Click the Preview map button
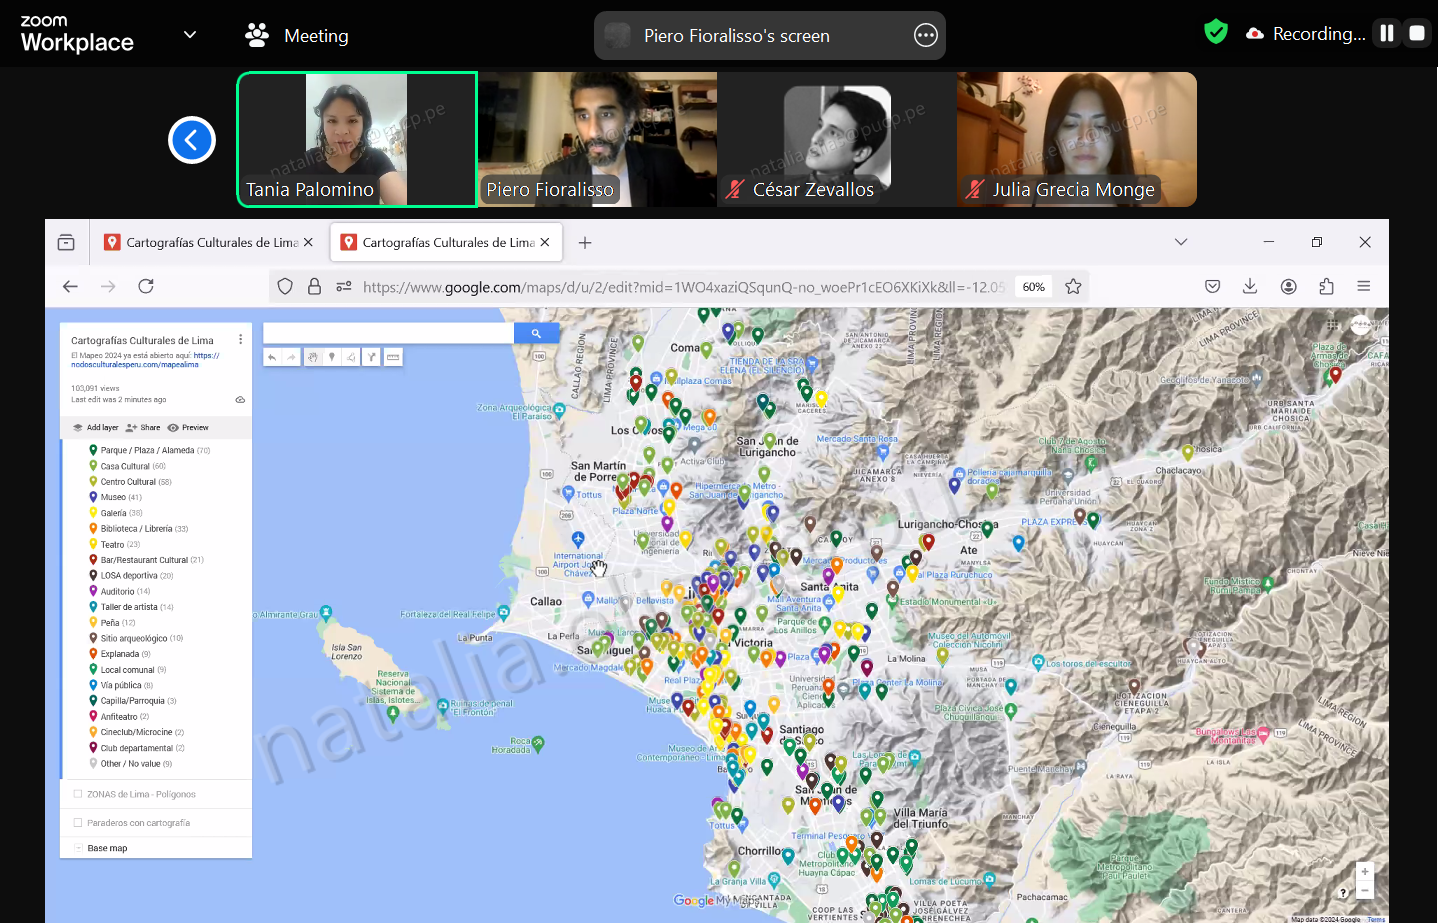Image resolution: width=1438 pixels, height=923 pixels. click(188, 427)
